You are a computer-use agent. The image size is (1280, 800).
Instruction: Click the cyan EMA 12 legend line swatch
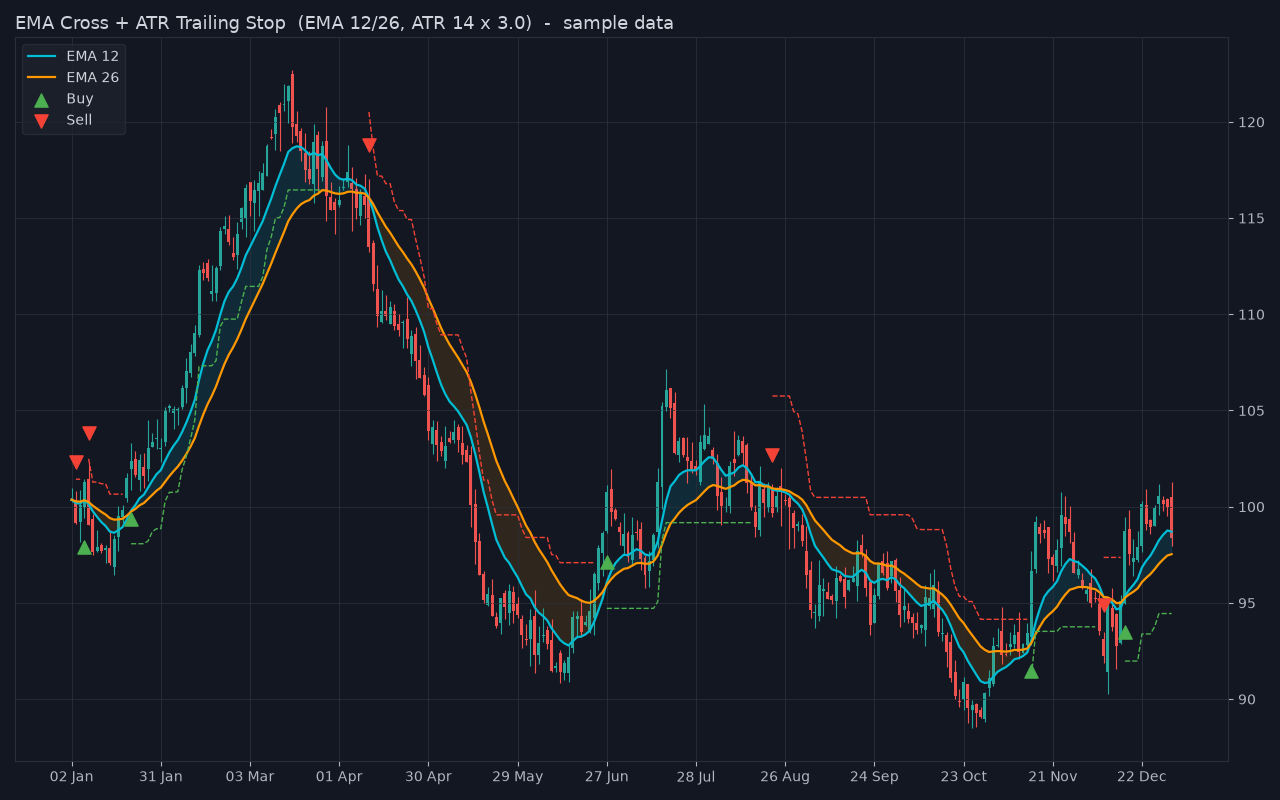[x=41, y=57]
